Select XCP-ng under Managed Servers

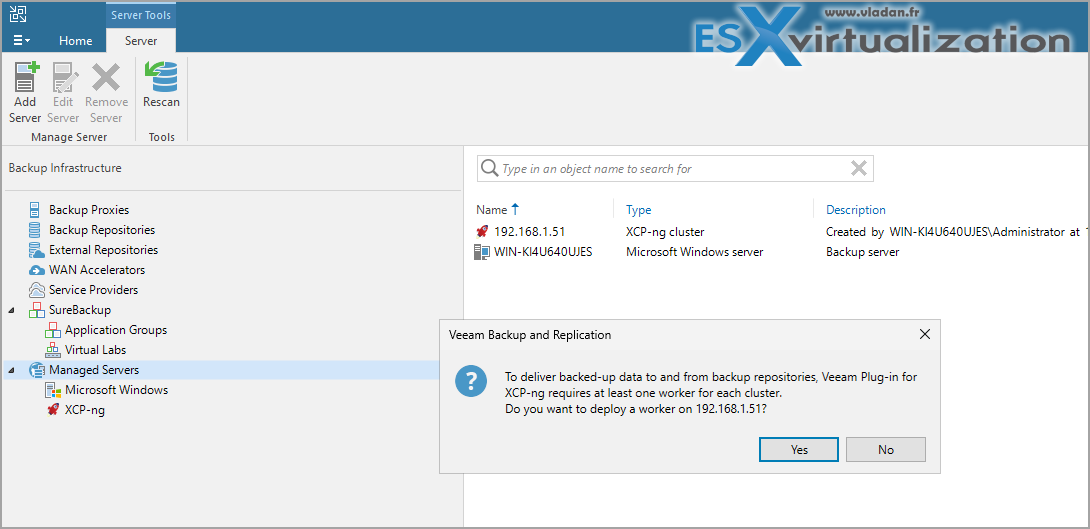84,410
